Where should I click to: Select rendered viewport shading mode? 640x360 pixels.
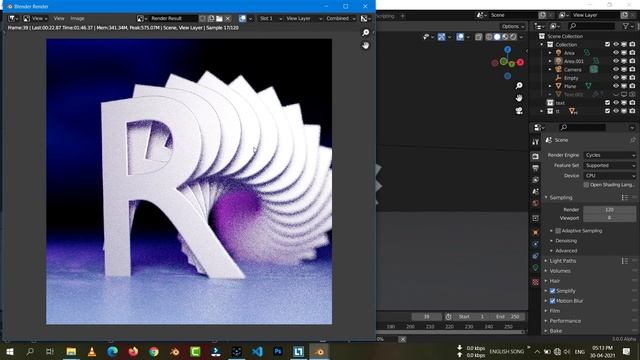pyautogui.click(x=513, y=37)
